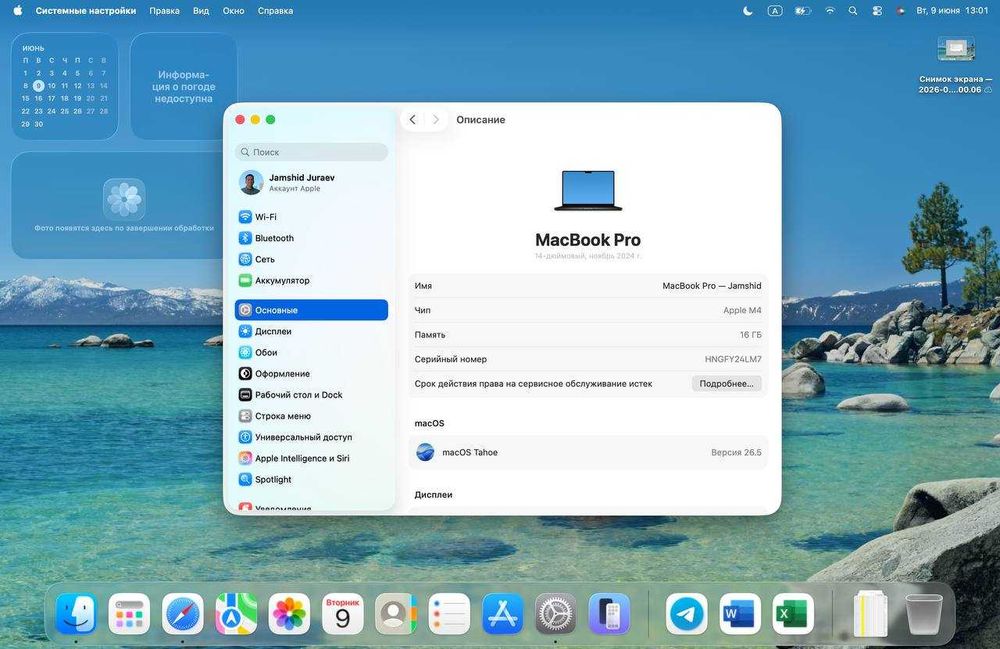Open Оформление appearance settings
Screen dimensions: 1000x649
coord(311,374)
